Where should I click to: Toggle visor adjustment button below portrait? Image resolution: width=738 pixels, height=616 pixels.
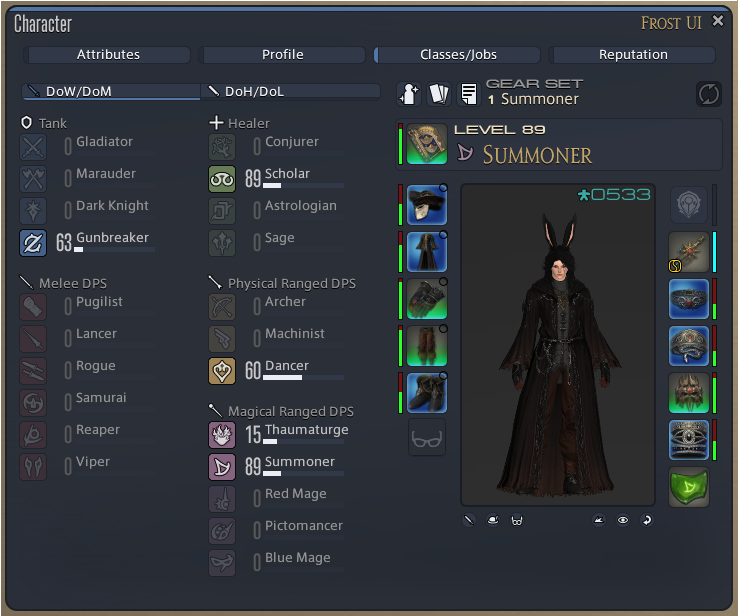[599, 520]
